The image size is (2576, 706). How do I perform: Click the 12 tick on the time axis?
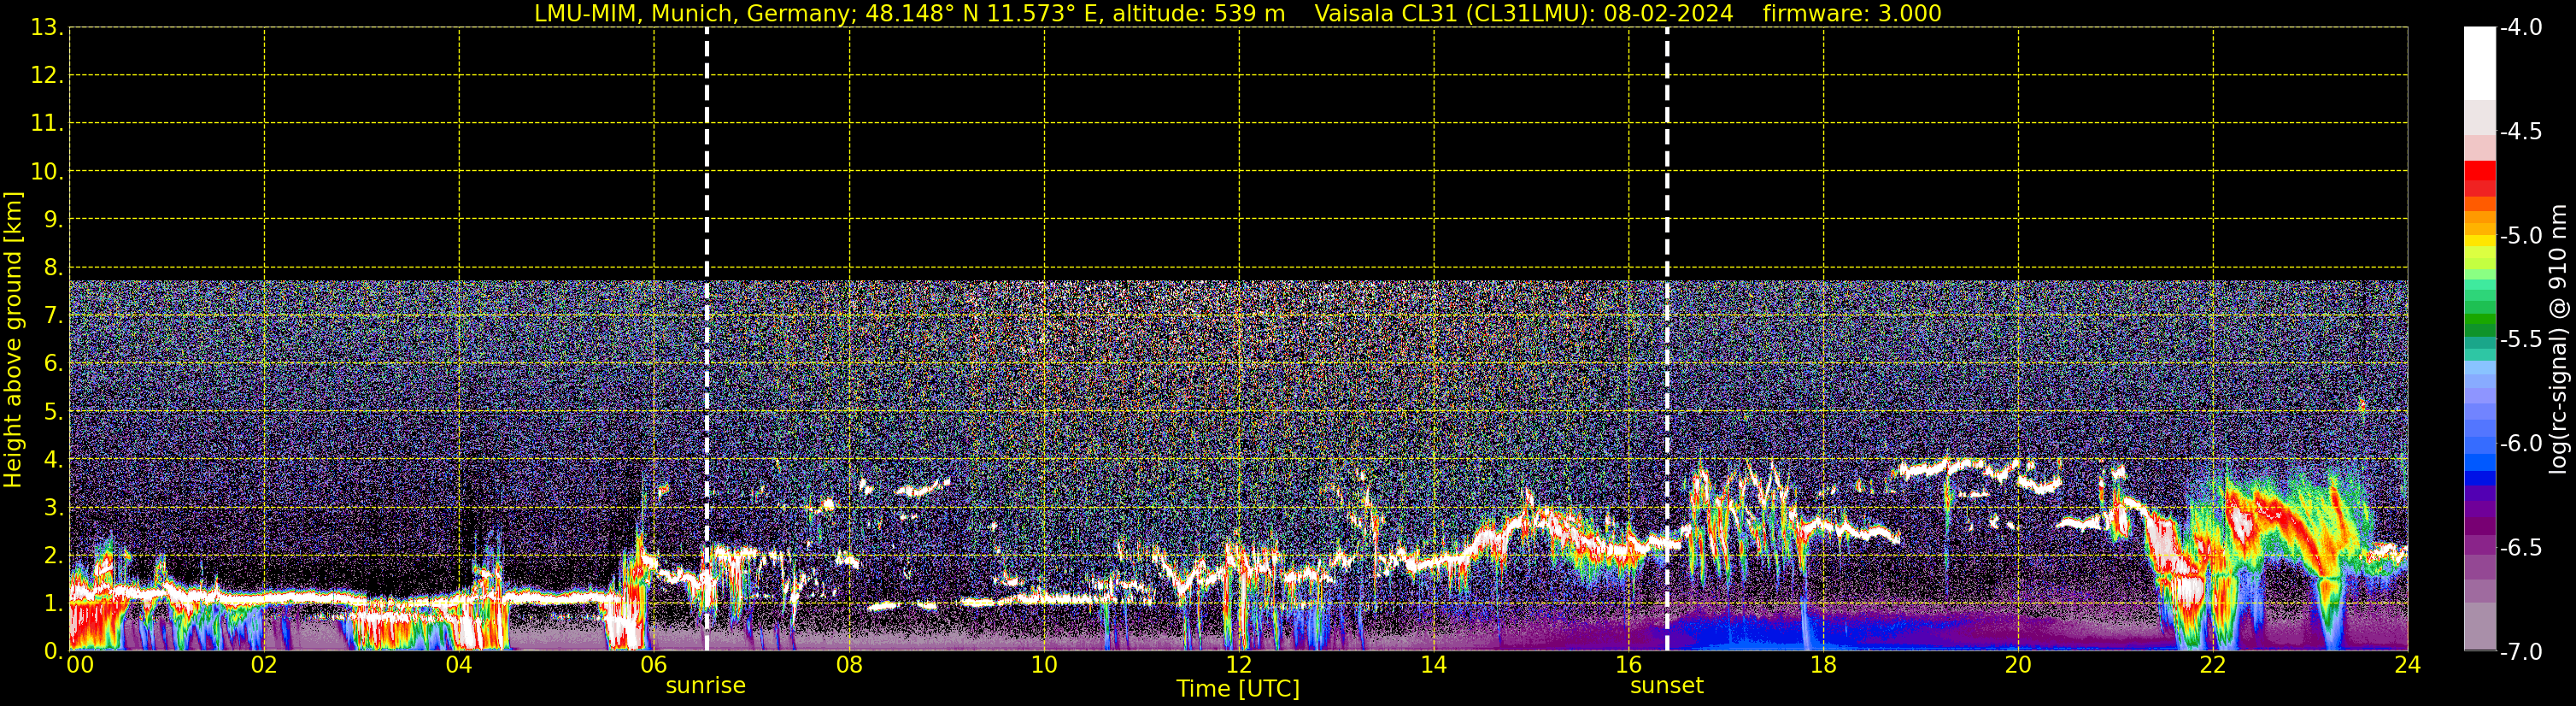tap(1238, 666)
